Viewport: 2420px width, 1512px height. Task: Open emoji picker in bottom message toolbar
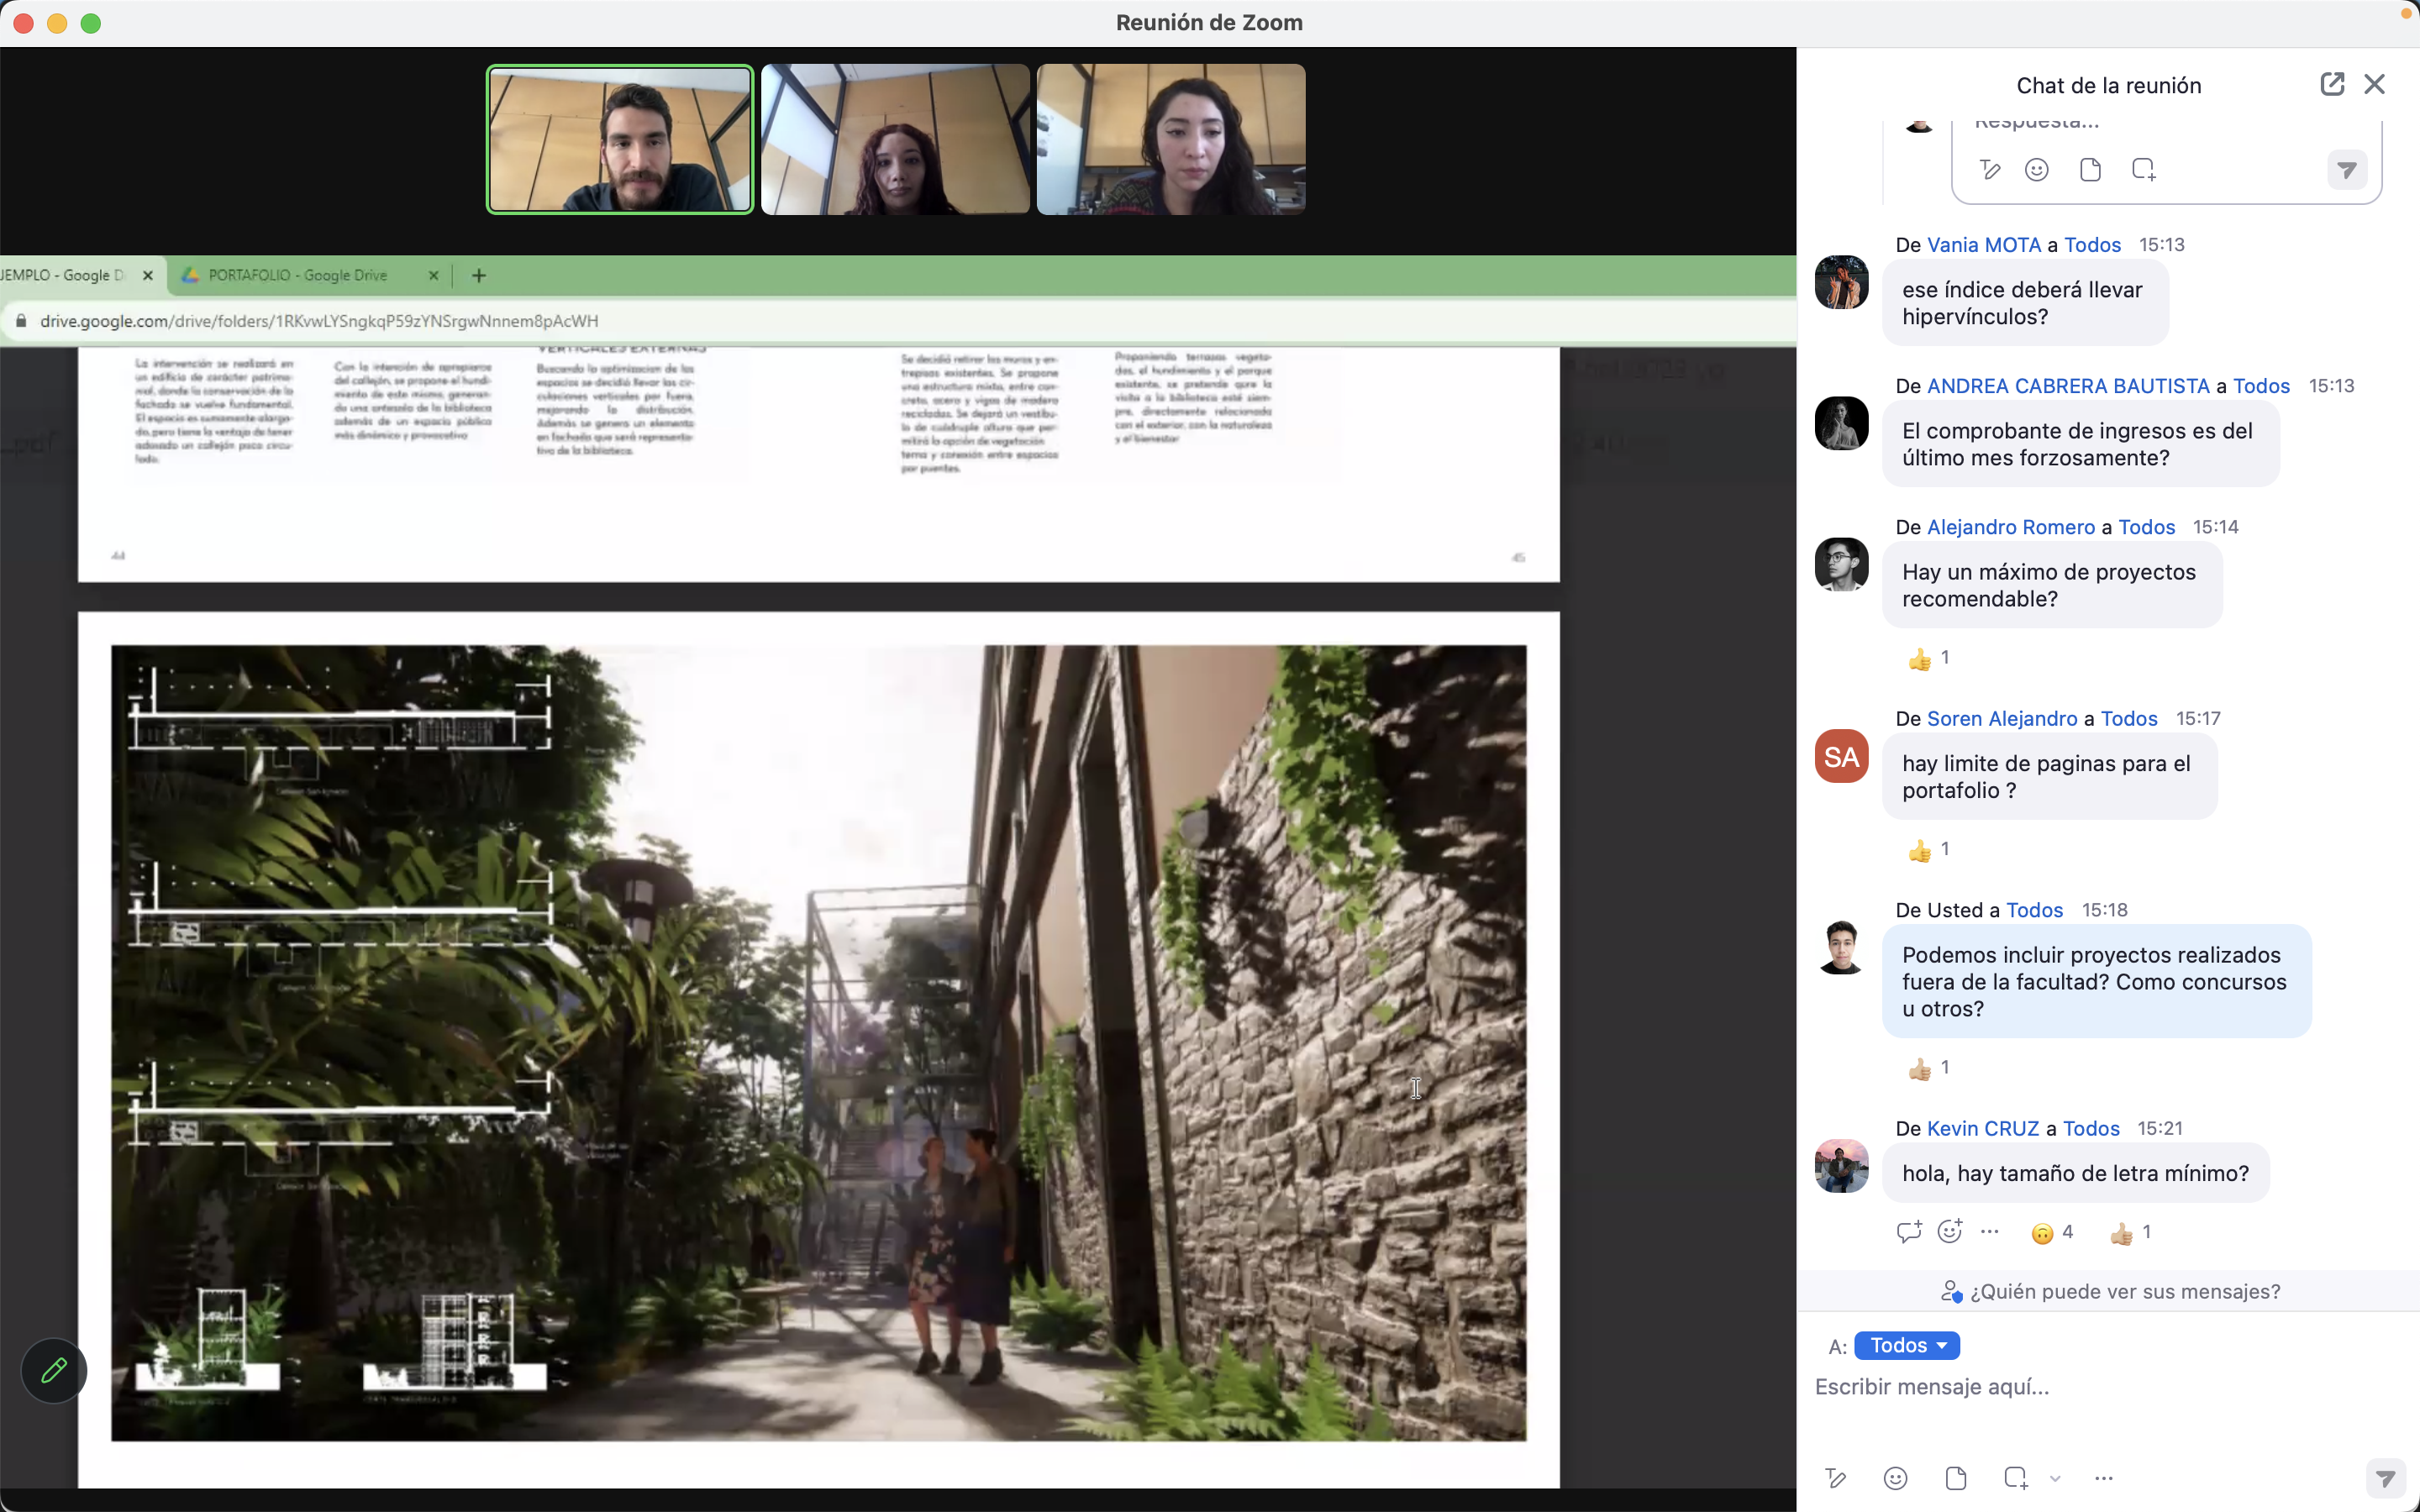[x=1895, y=1478]
